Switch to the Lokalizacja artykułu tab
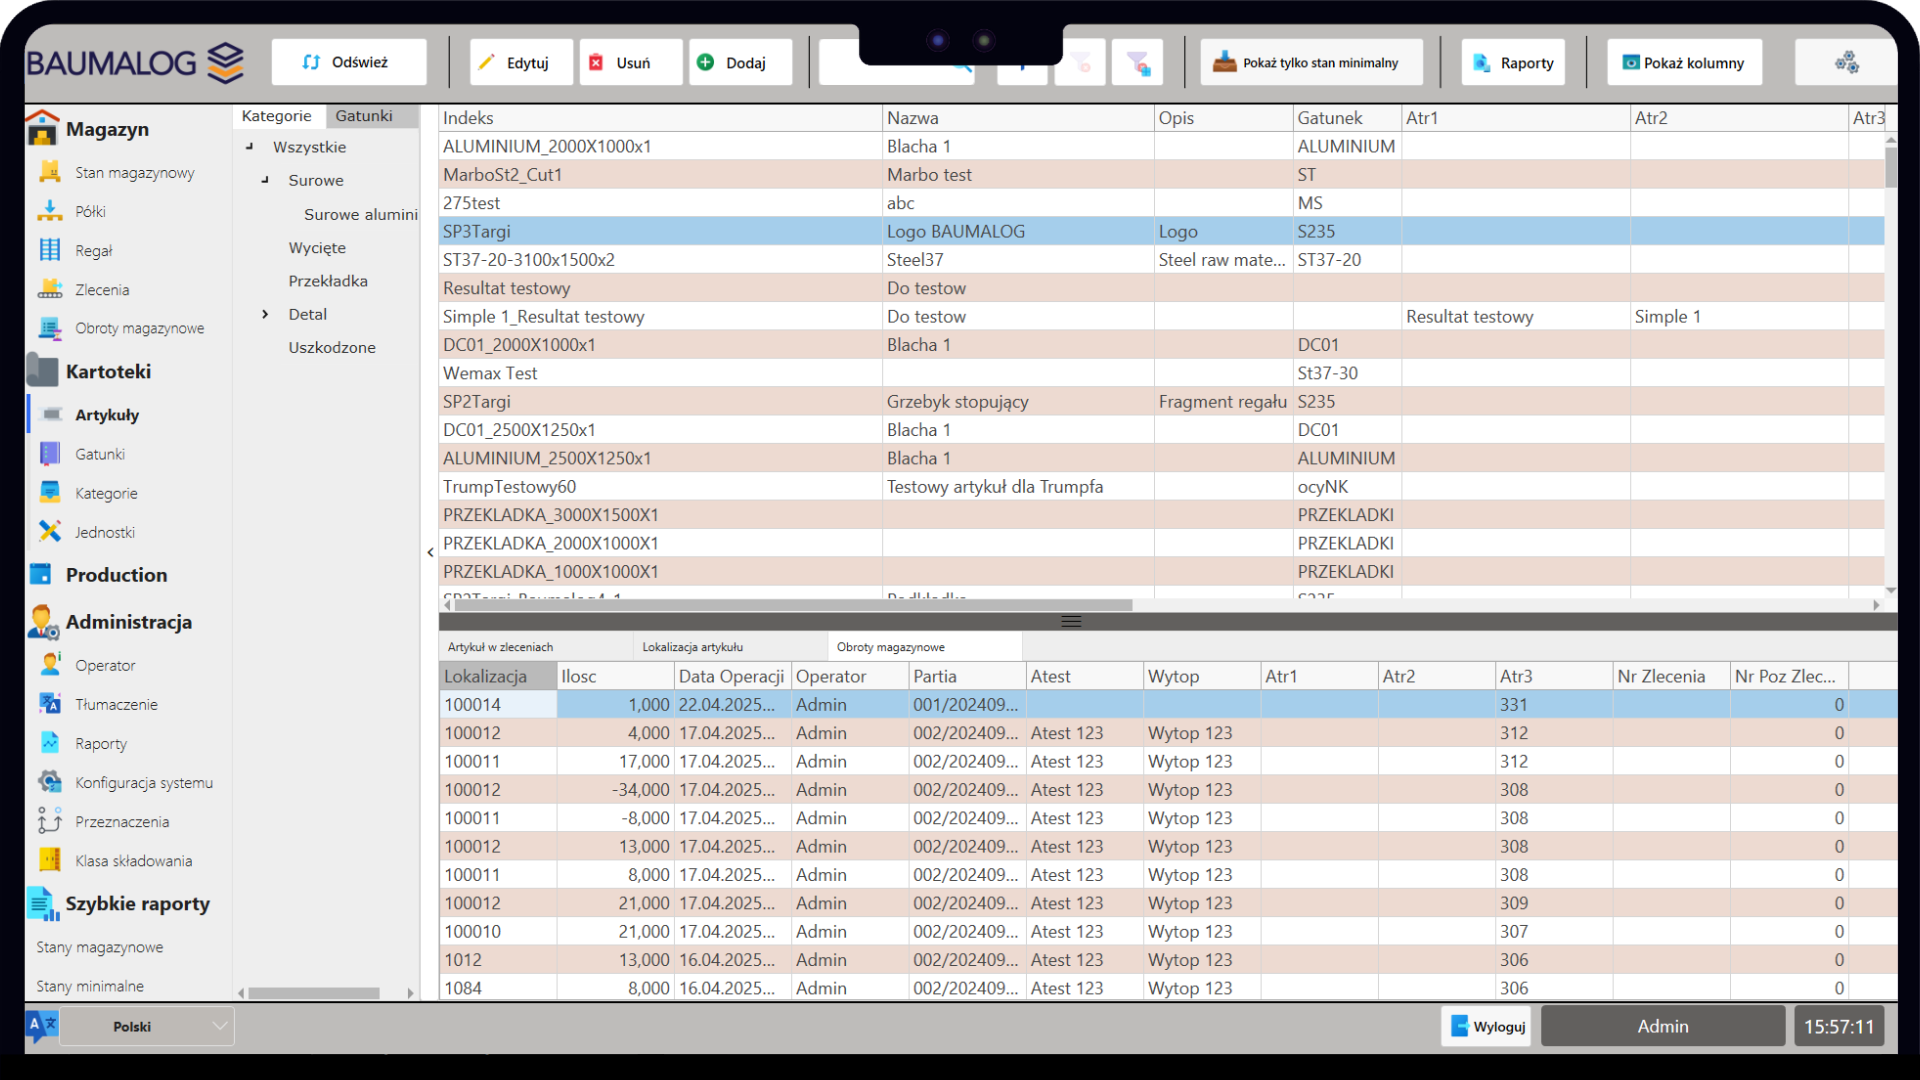This screenshot has height=1080, width=1920. (692, 647)
